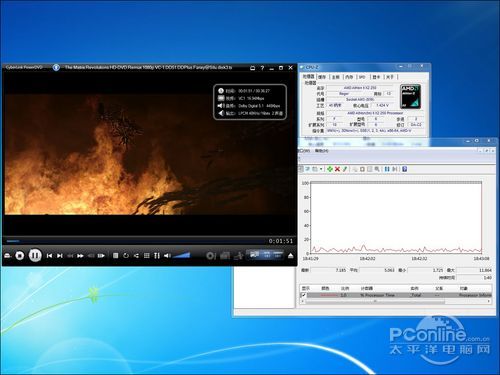Click the highlight pen icon in Performance Monitor

pos(345,169)
